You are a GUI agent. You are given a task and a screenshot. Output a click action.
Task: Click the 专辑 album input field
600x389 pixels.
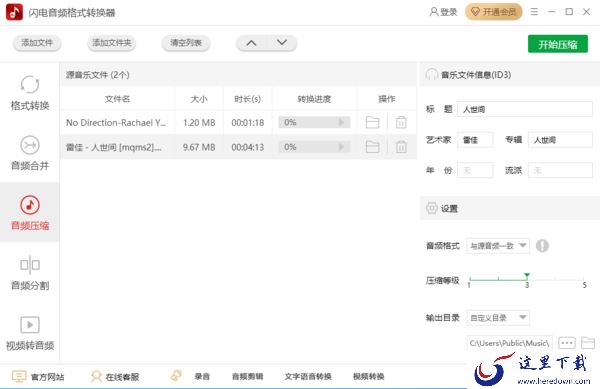click(560, 140)
